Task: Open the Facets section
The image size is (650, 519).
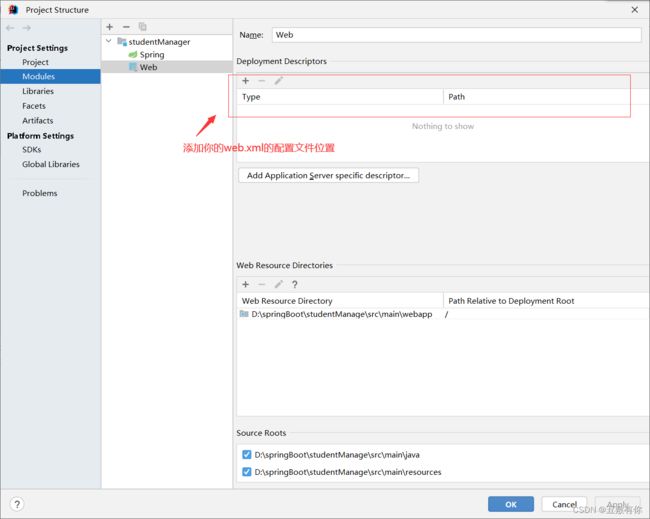Action: coord(34,106)
